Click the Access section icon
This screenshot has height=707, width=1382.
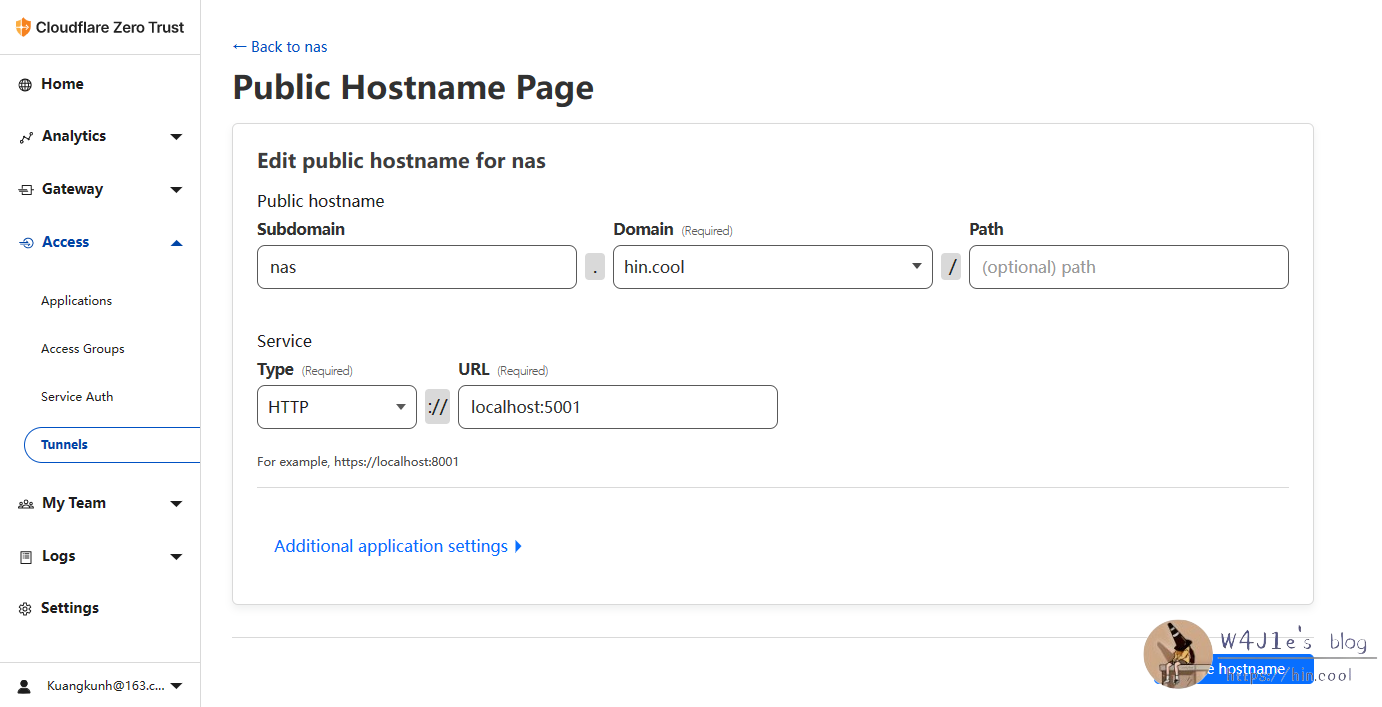23,242
